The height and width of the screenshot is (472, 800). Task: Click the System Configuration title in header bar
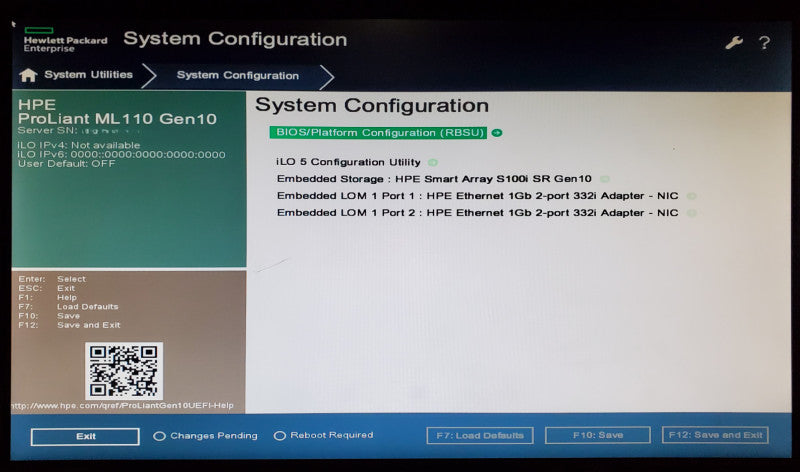[x=235, y=39]
